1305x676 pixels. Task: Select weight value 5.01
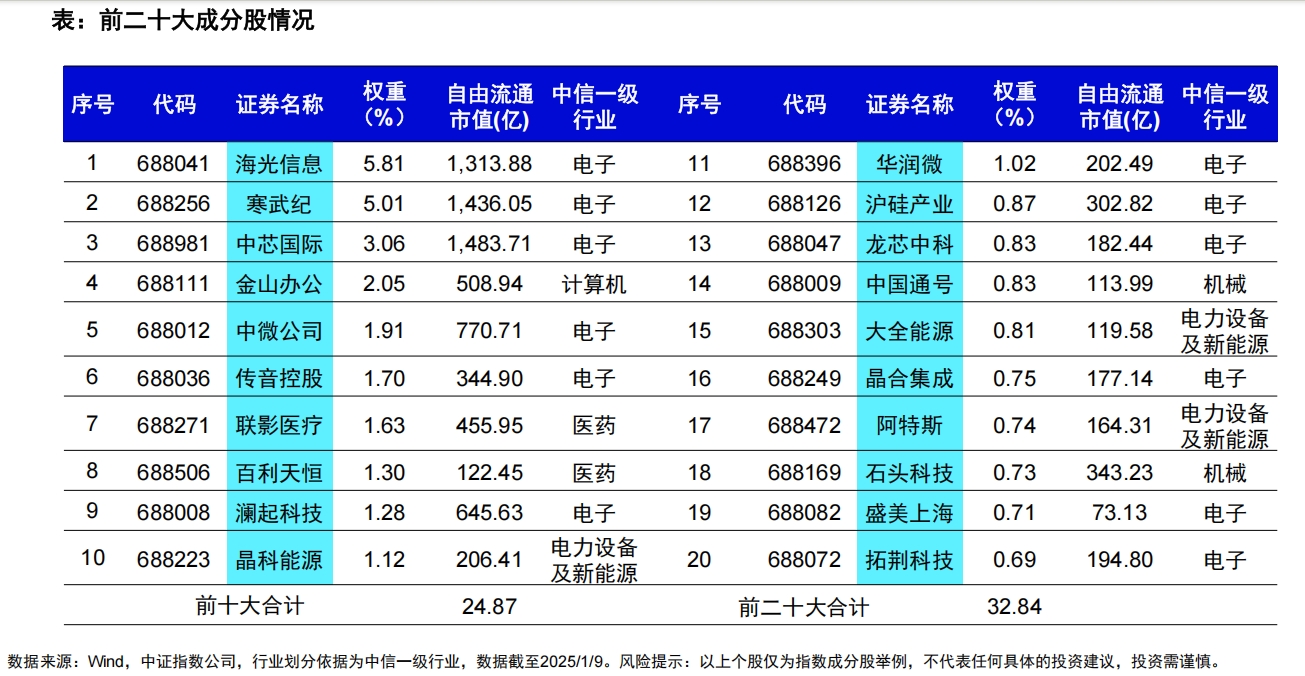pos(385,204)
